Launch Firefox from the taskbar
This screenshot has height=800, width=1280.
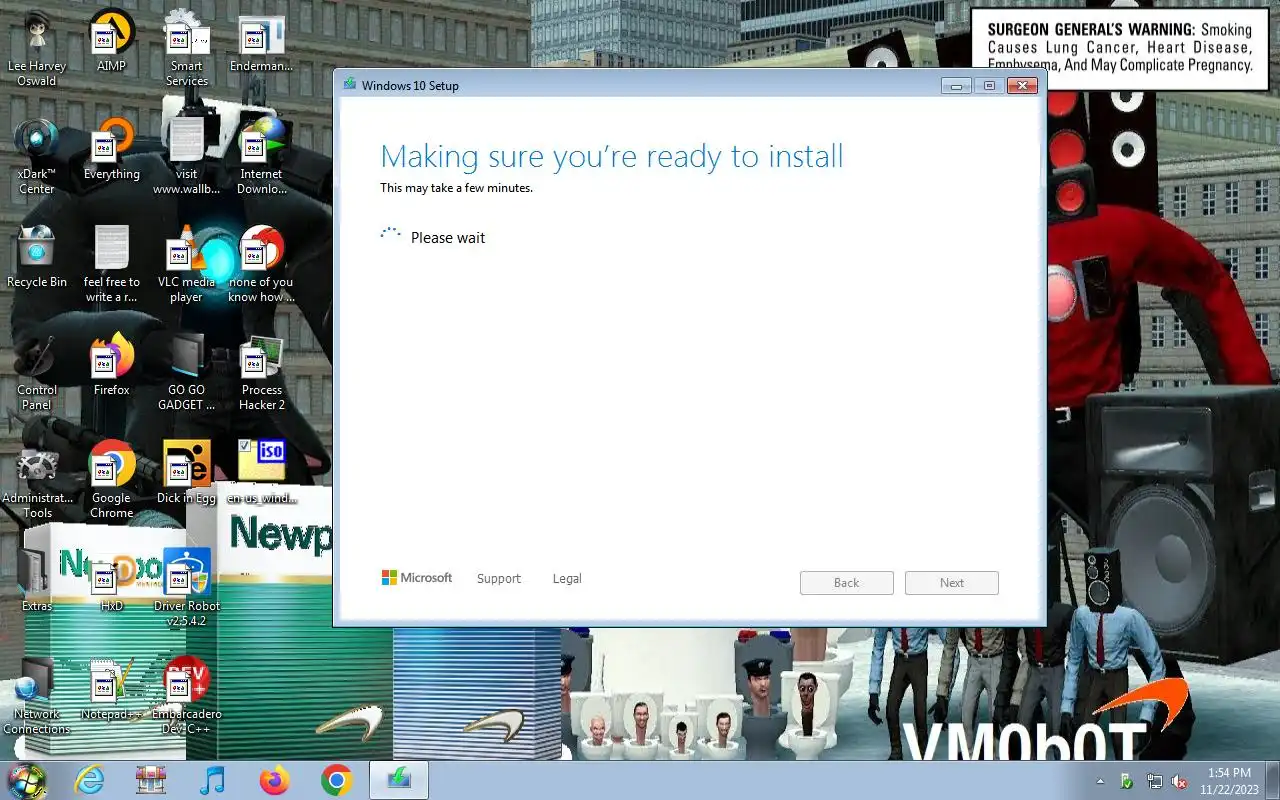click(274, 780)
